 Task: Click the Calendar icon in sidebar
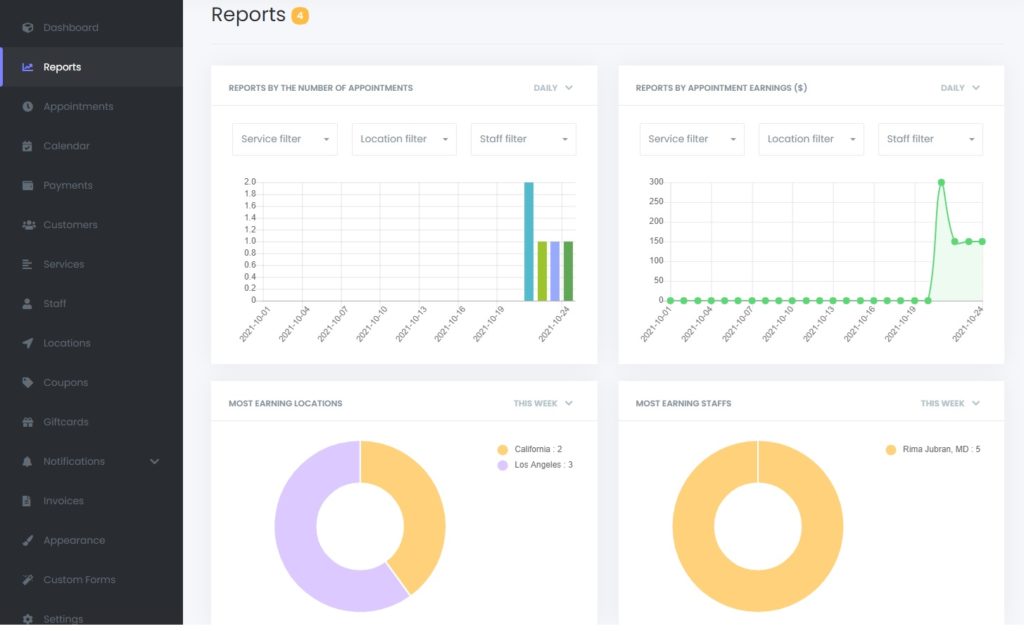(x=27, y=146)
